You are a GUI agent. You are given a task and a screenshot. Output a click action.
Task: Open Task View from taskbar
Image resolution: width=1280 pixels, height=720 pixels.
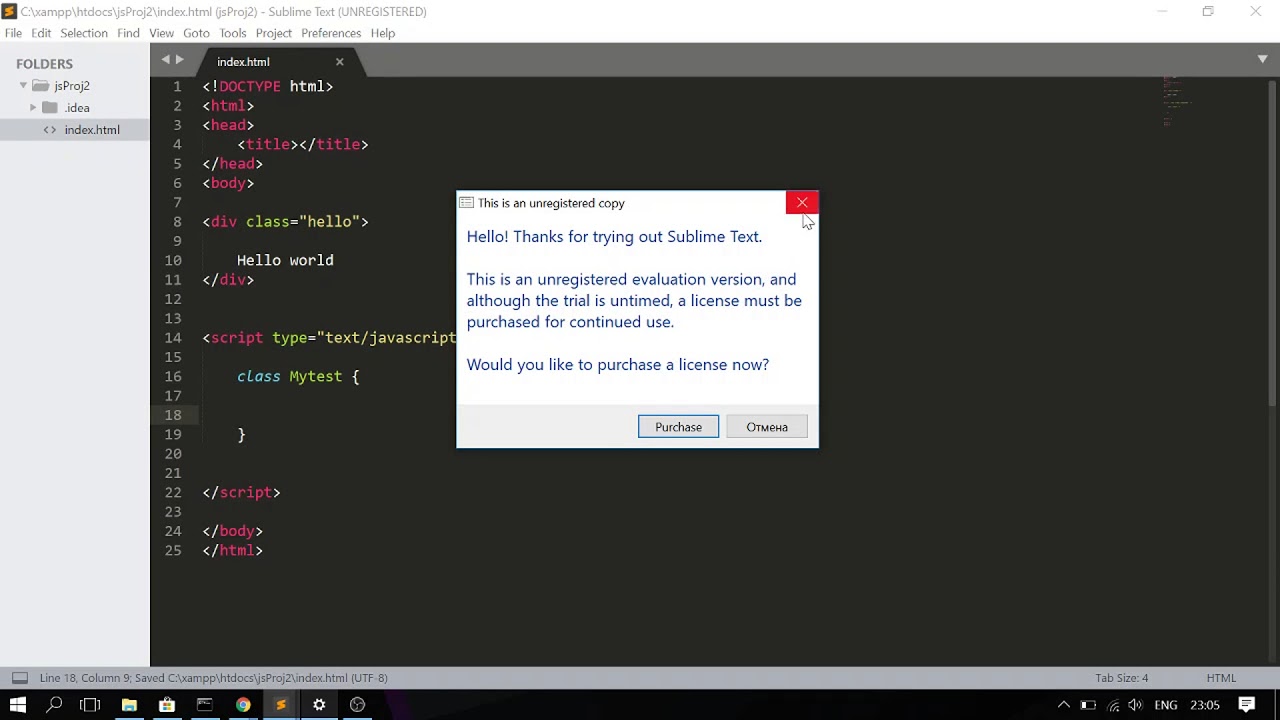coord(90,705)
